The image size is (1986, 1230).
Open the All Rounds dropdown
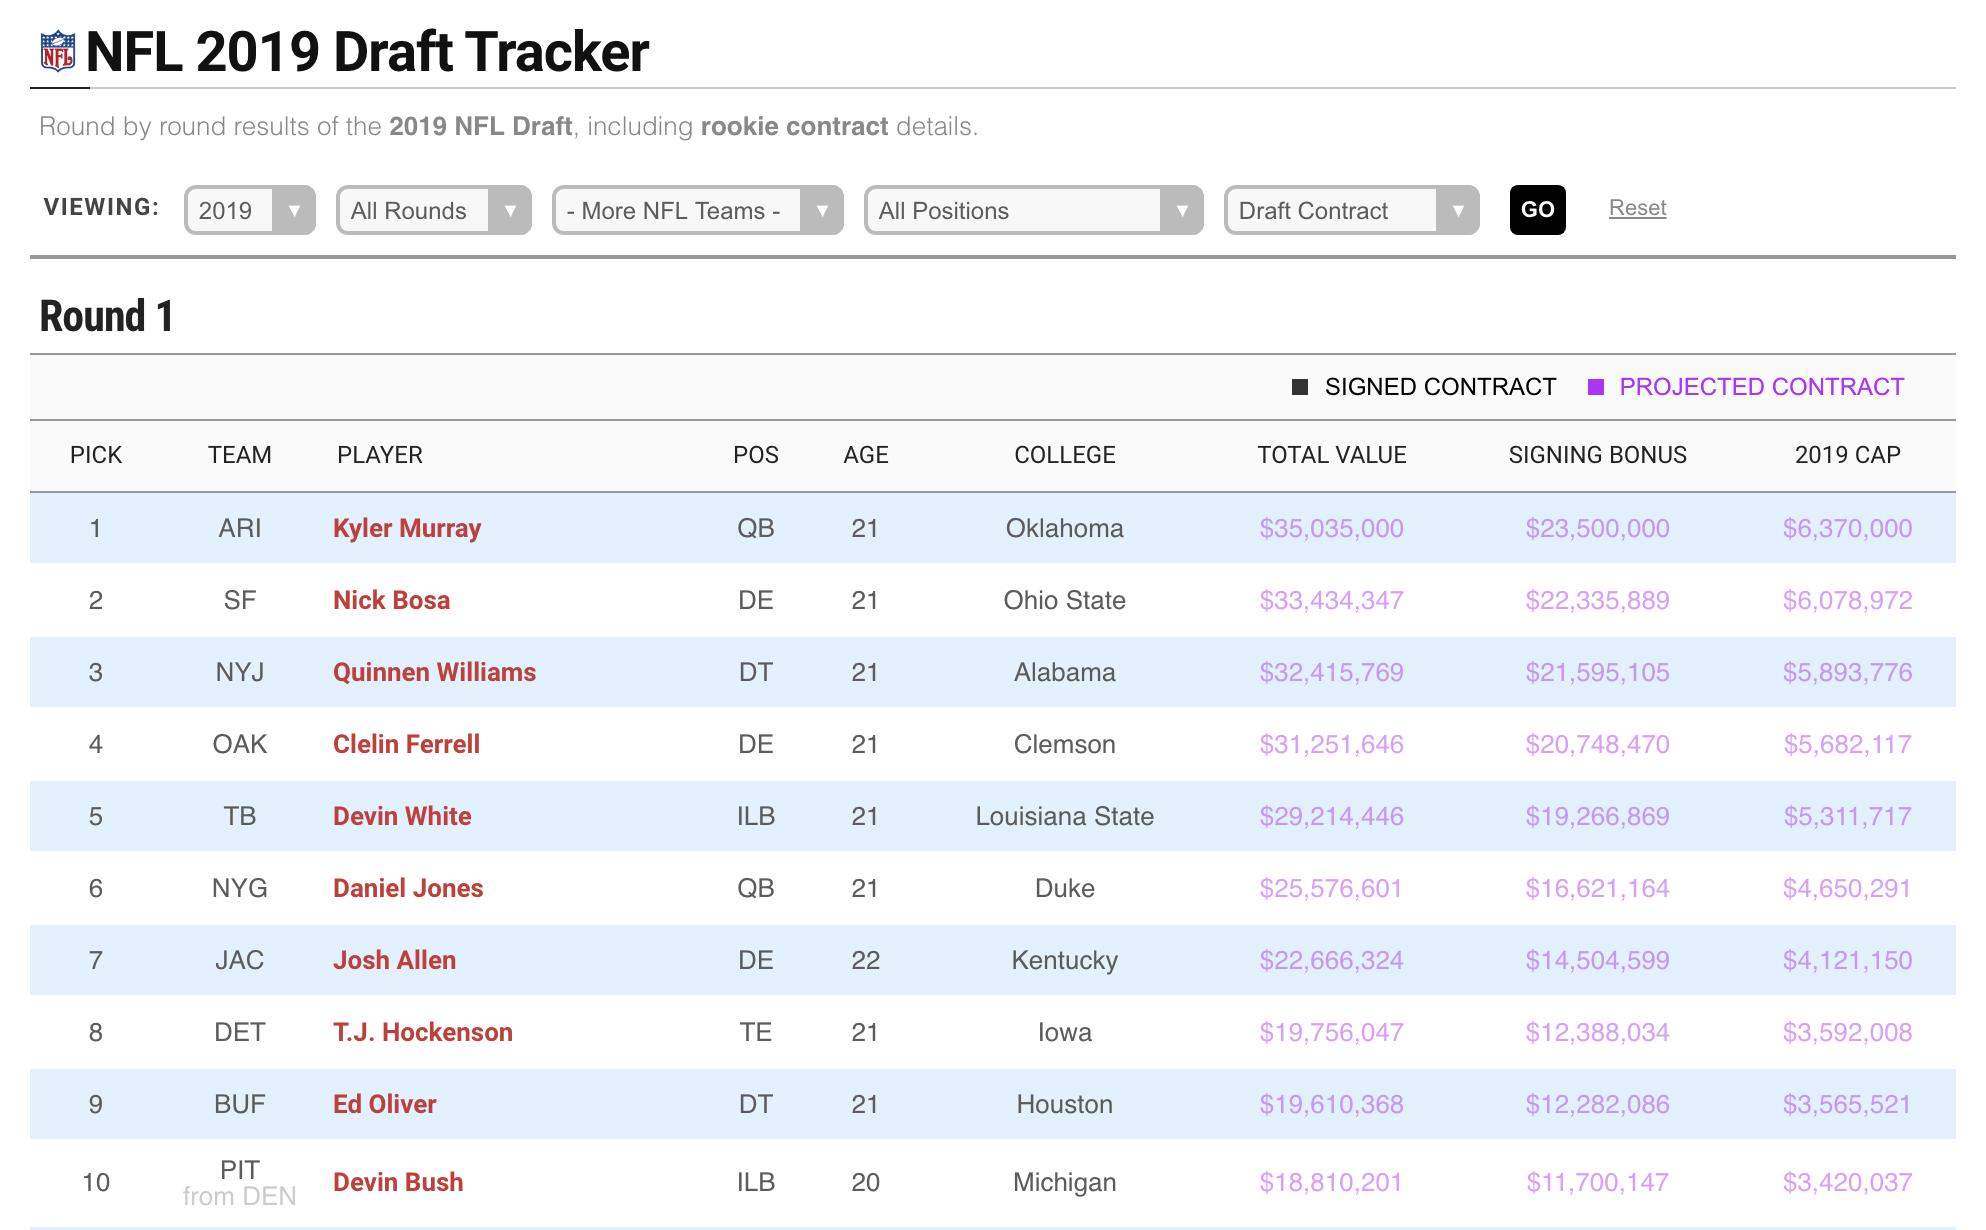point(434,210)
